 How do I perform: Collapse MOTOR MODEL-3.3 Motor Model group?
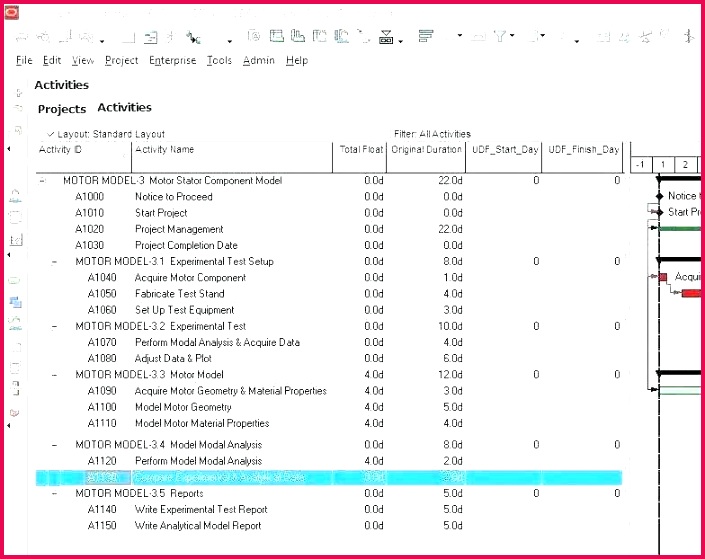(54, 375)
